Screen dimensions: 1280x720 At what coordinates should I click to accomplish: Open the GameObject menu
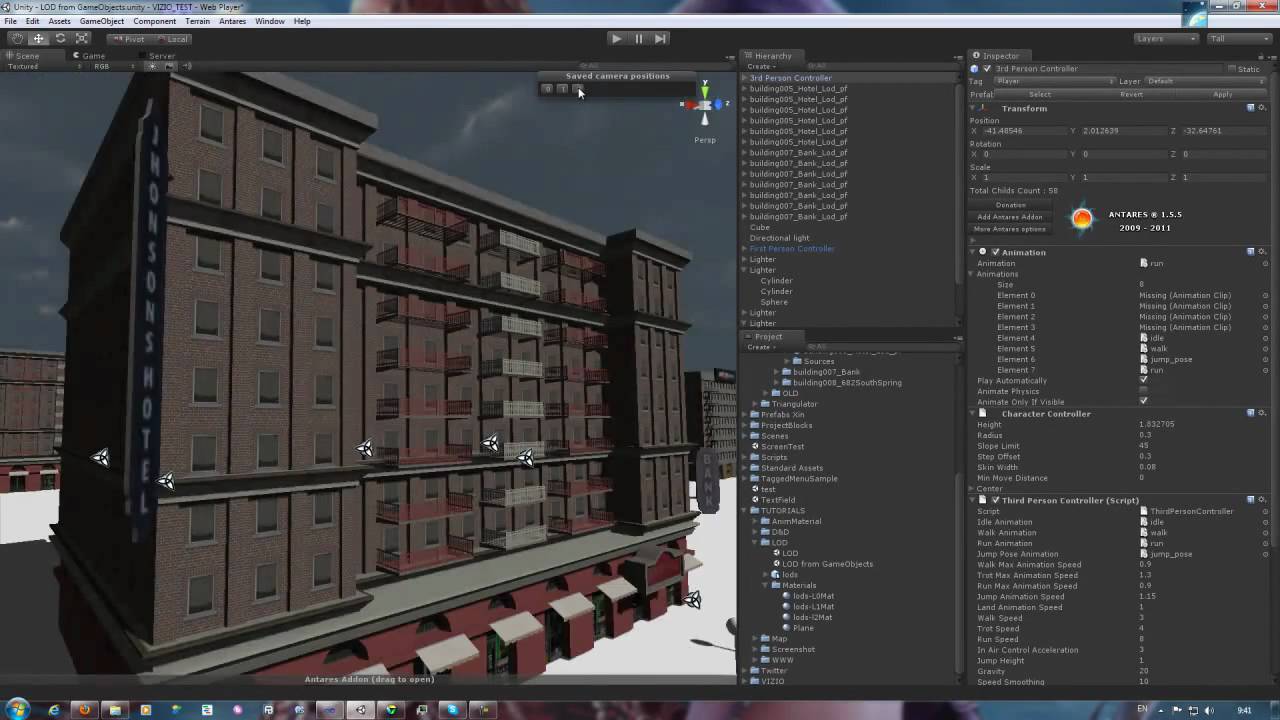(x=102, y=21)
